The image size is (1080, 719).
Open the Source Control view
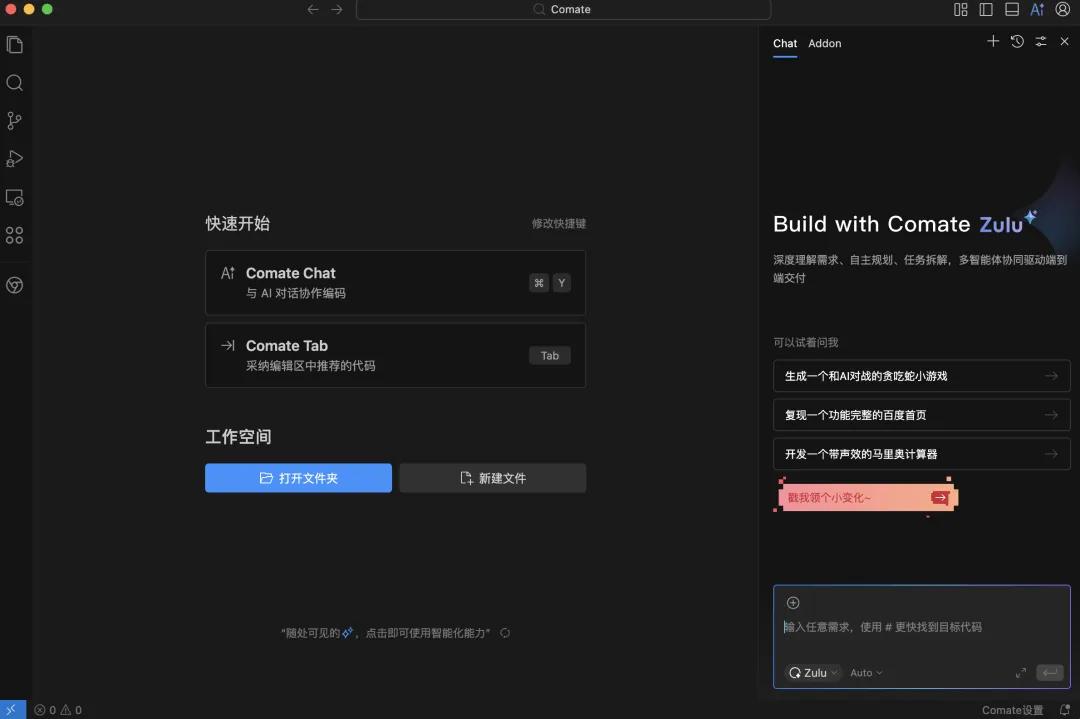tap(14, 120)
